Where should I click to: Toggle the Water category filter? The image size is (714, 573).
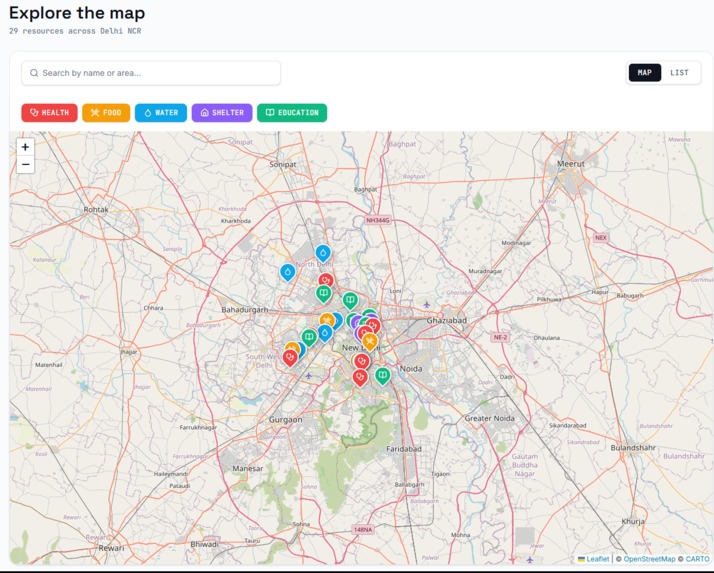[161, 113]
